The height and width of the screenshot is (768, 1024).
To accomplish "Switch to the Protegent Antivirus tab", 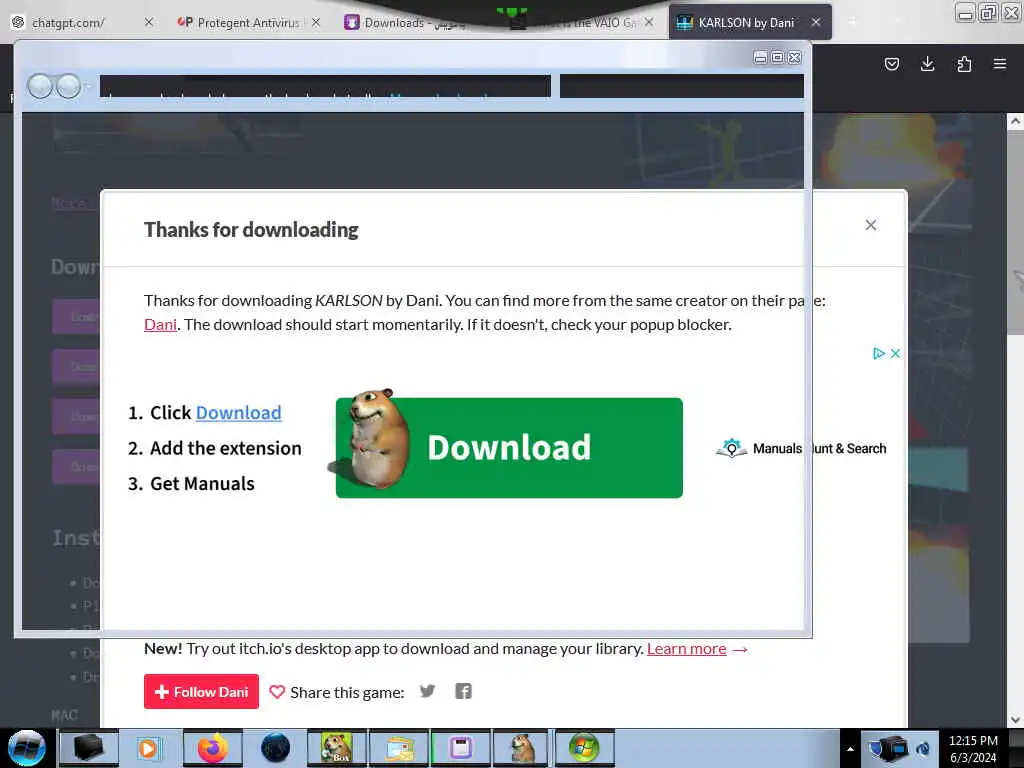I will [x=247, y=22].
